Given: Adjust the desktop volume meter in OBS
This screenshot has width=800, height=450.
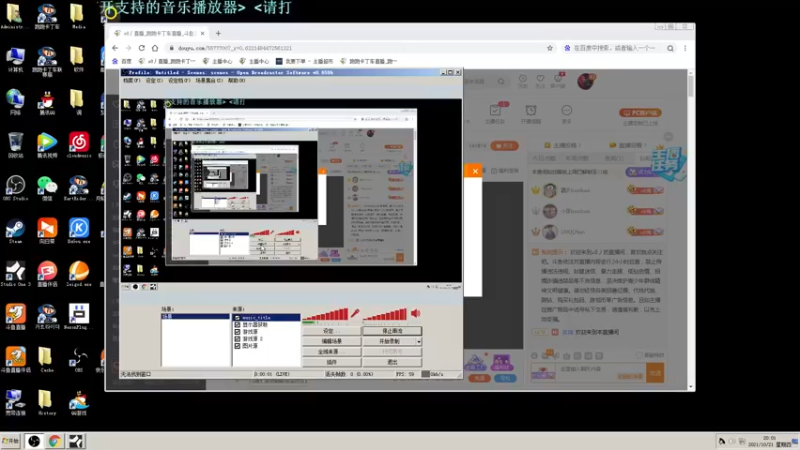Looking at the screenshot, I should pos(385,315).
